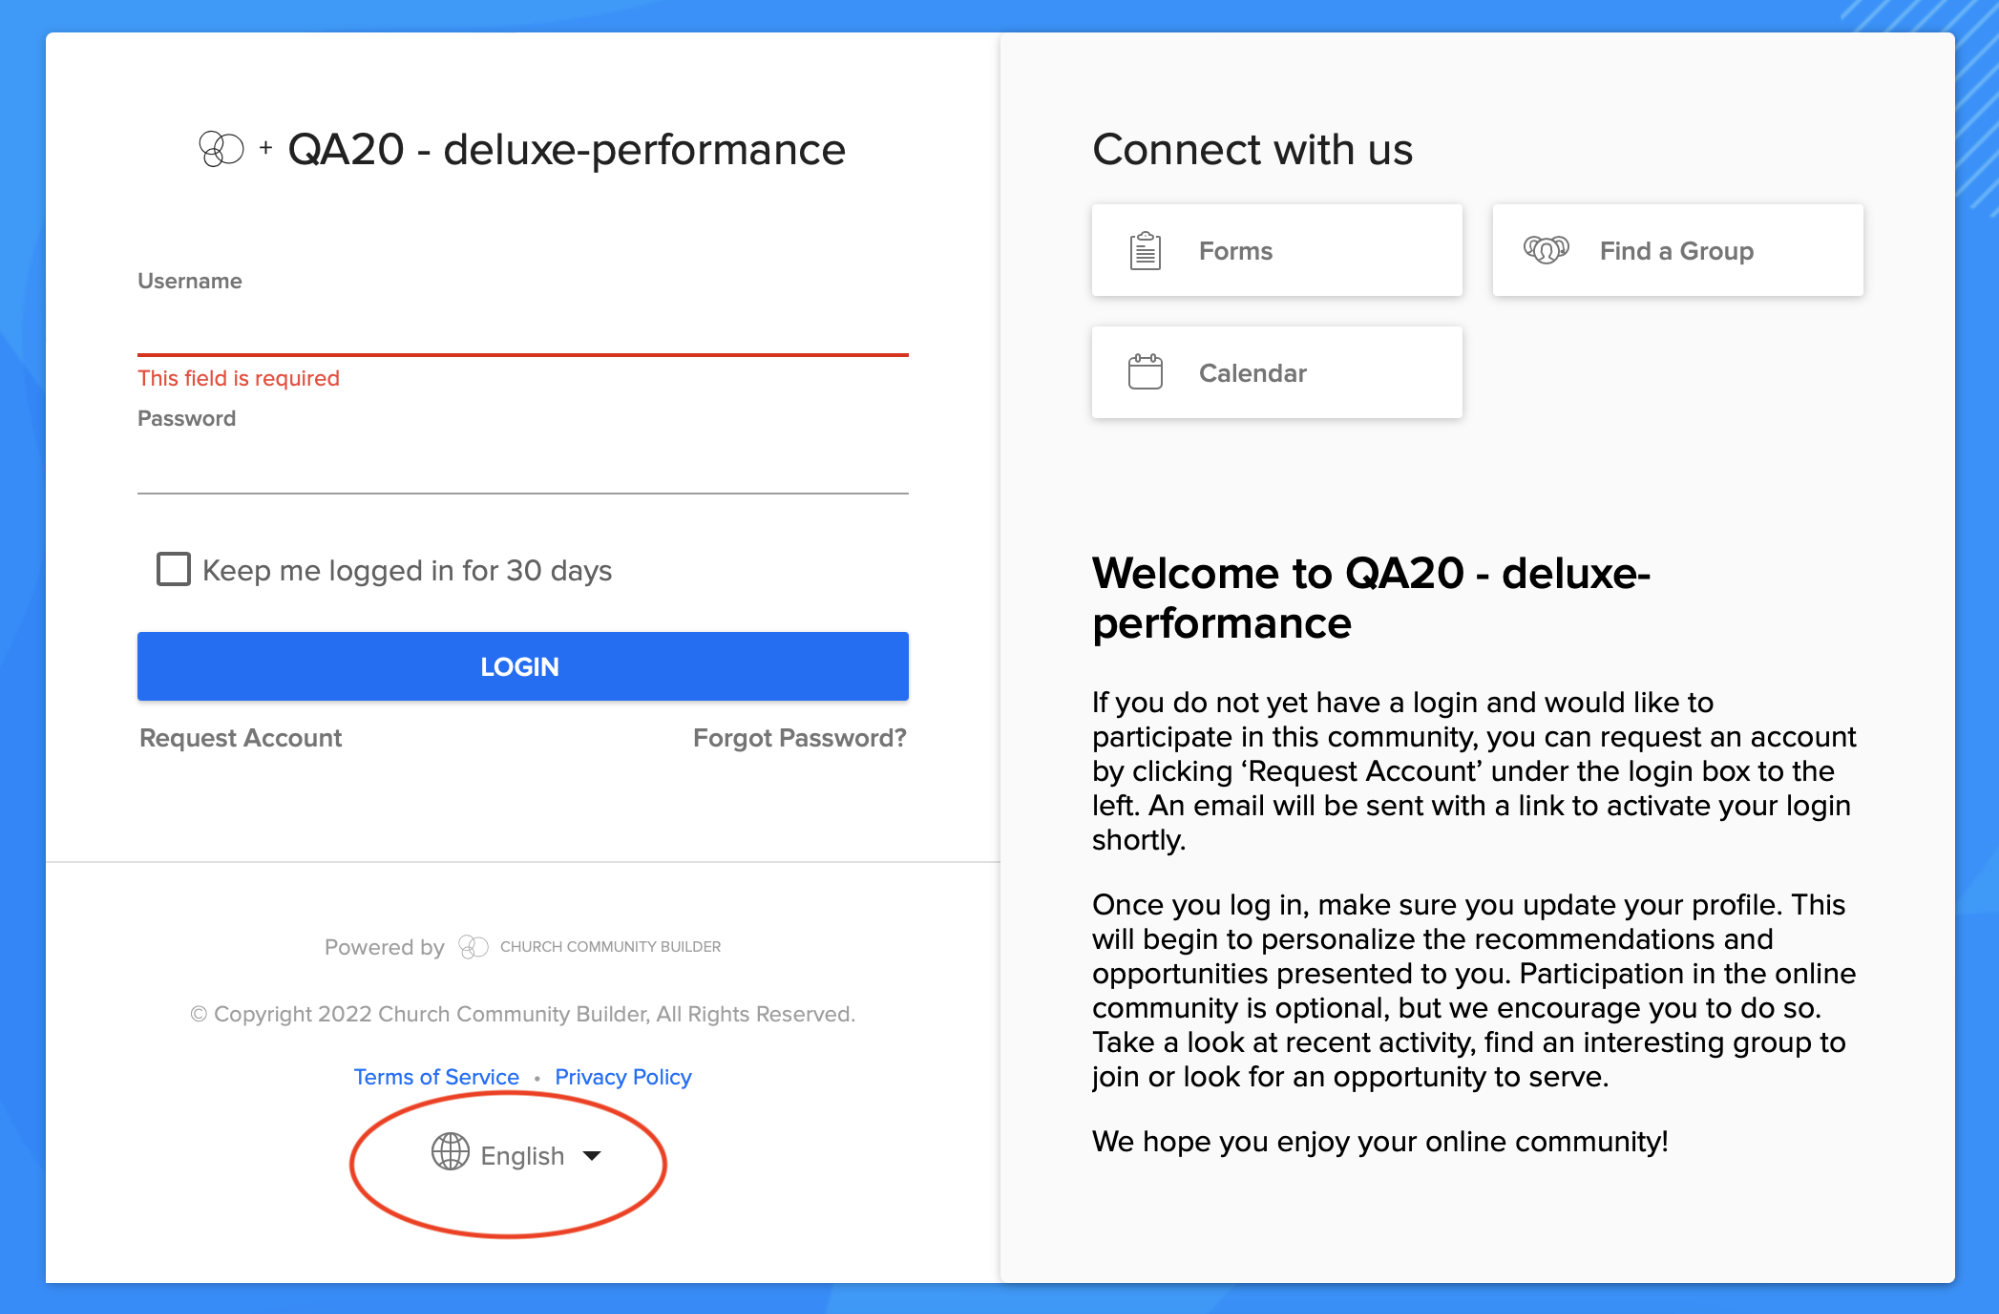Screen dimensions: 1999x1314
Task: Click the chevron arrow beside English
Action: [594, 1155]
